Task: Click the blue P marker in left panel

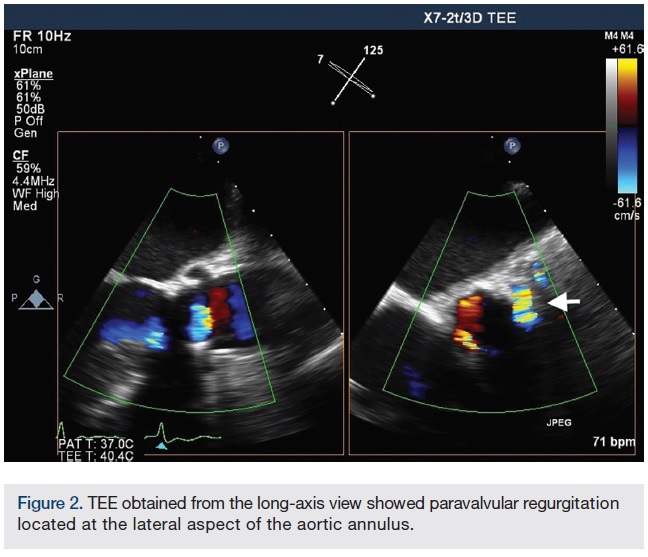Action: click(x=219, y=146)
